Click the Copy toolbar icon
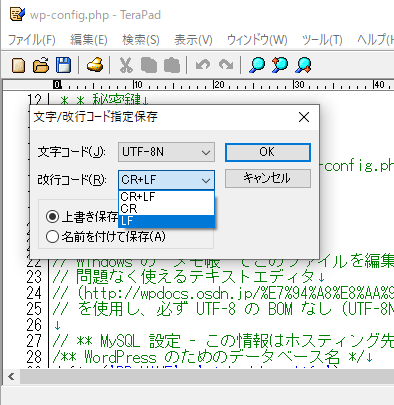The image size is (394, 405). 149,65
